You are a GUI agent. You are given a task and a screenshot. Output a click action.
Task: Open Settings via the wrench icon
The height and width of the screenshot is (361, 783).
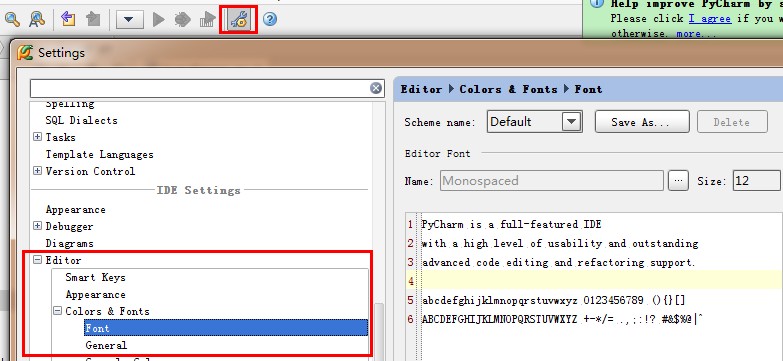pos(239,20)
